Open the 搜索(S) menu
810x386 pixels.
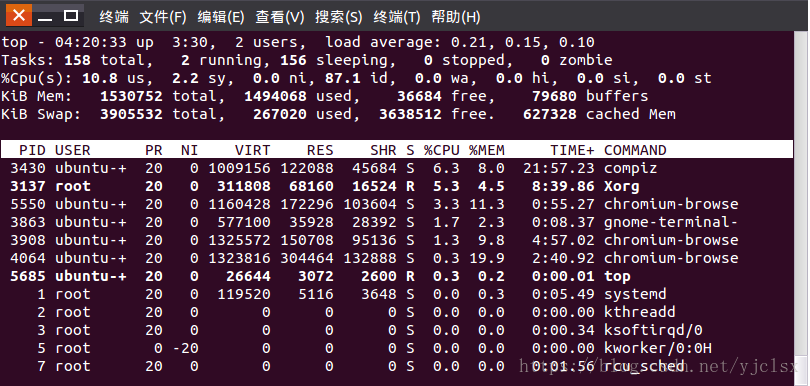pyautogui.click(x=339, y=17)
